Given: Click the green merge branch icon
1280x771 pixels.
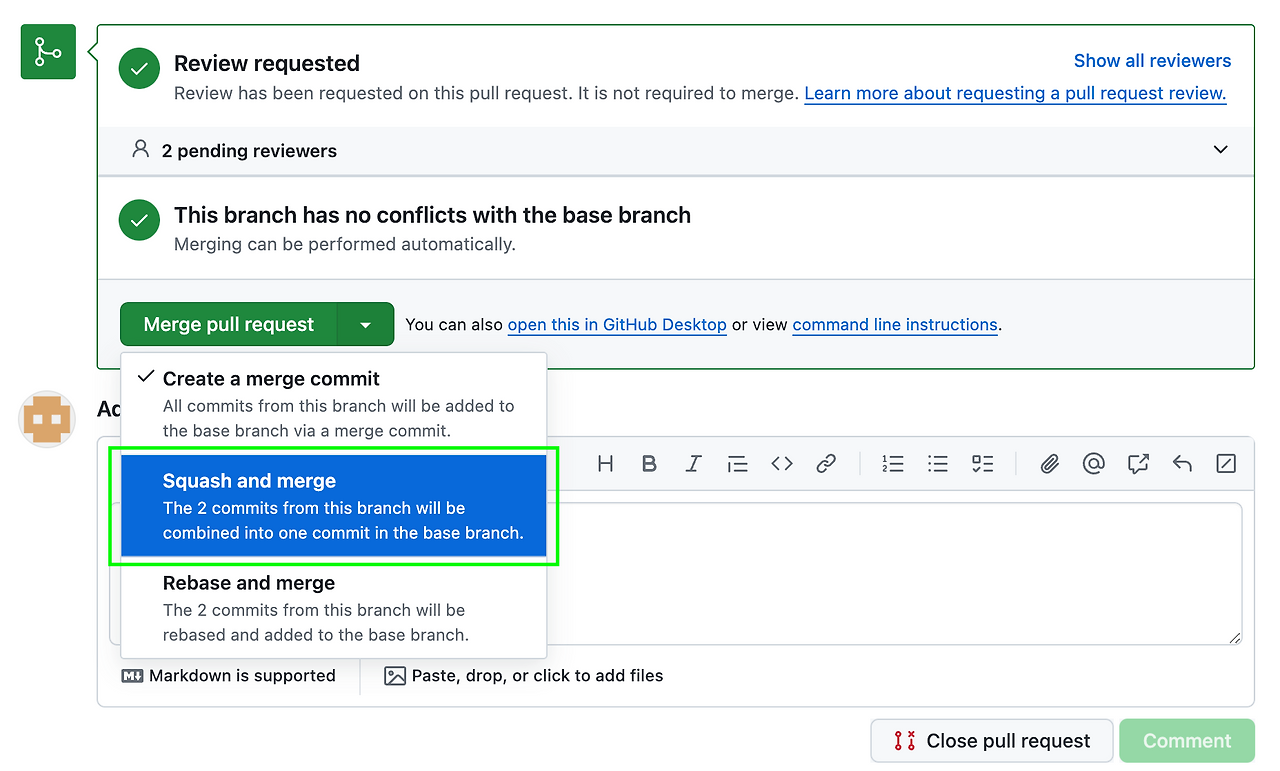Looking at the screenshot, I should 48,52.
